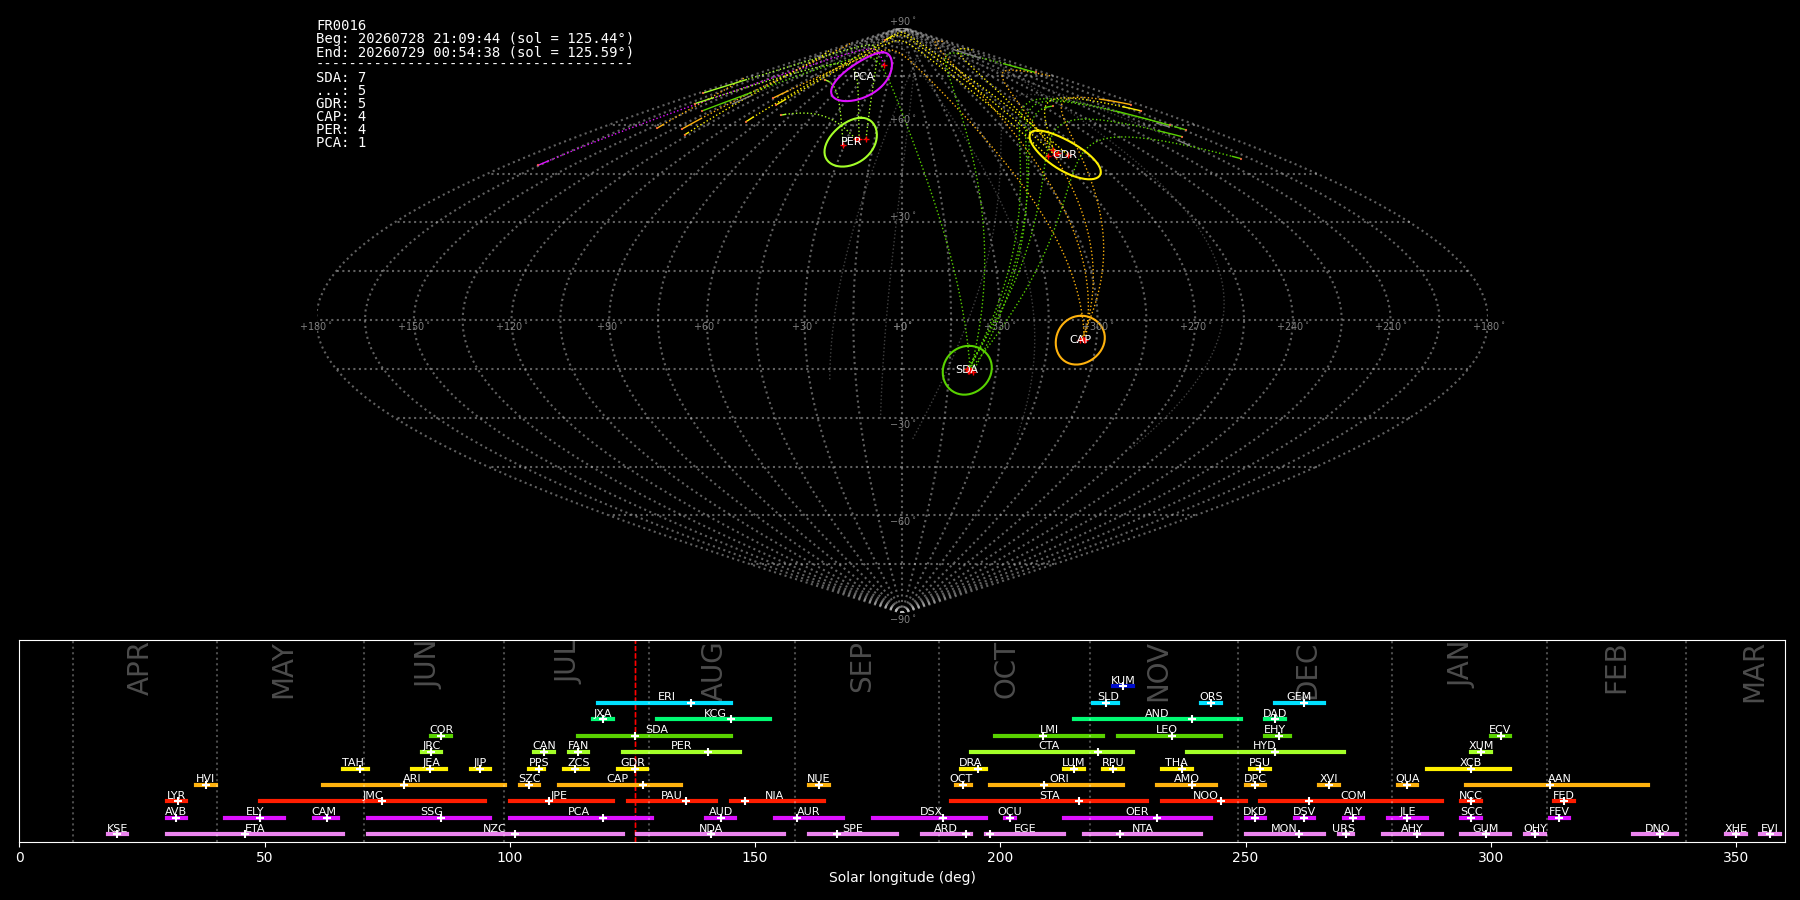Click the AUG month label
The height and width of the screenshot is (900, 1800).
coord(712,669)
